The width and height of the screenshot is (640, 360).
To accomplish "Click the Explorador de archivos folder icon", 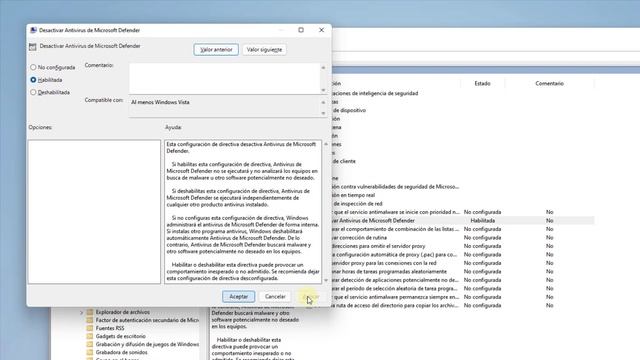I will (90, 312).
